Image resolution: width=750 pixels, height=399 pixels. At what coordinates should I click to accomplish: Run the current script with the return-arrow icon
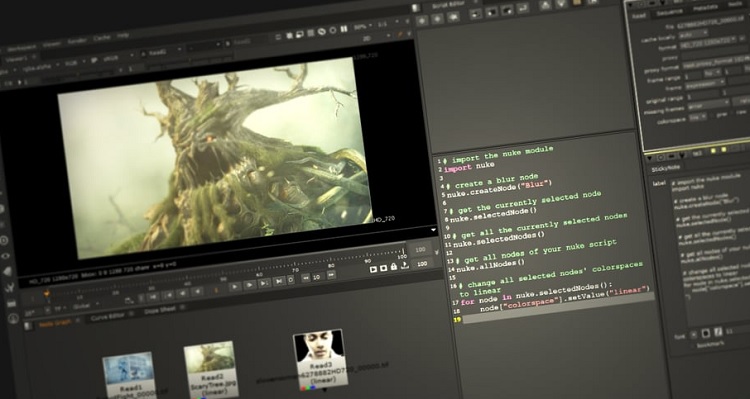(523, 8)
